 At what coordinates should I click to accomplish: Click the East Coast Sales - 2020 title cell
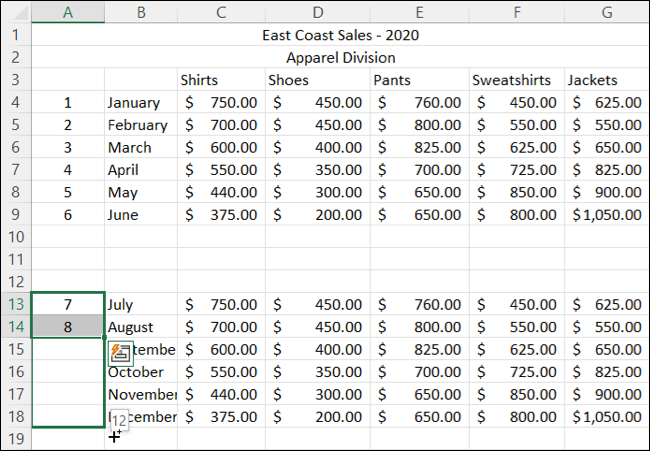click(x=340, y=35)
